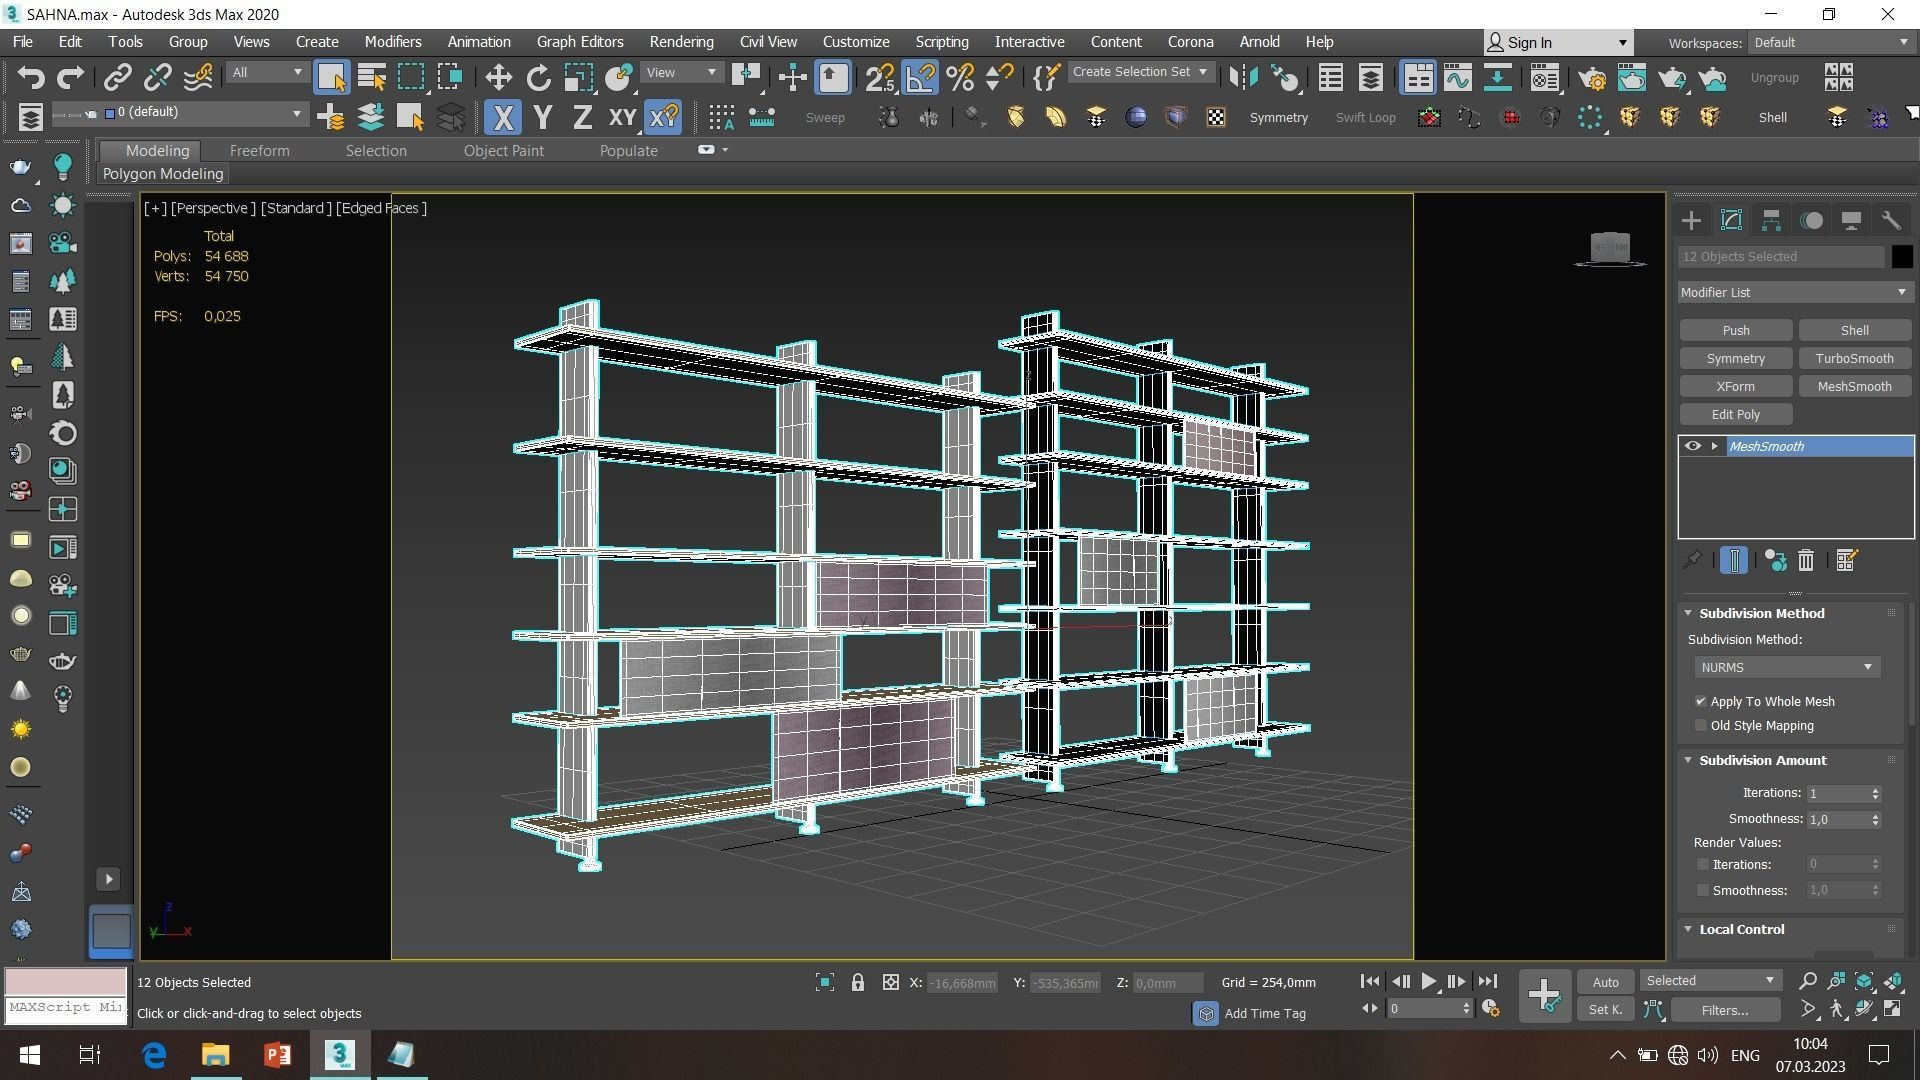This screenshot has width=1920, height=1080.
Task: Remove modifier with trash icon
Action: click(1805, 560)
